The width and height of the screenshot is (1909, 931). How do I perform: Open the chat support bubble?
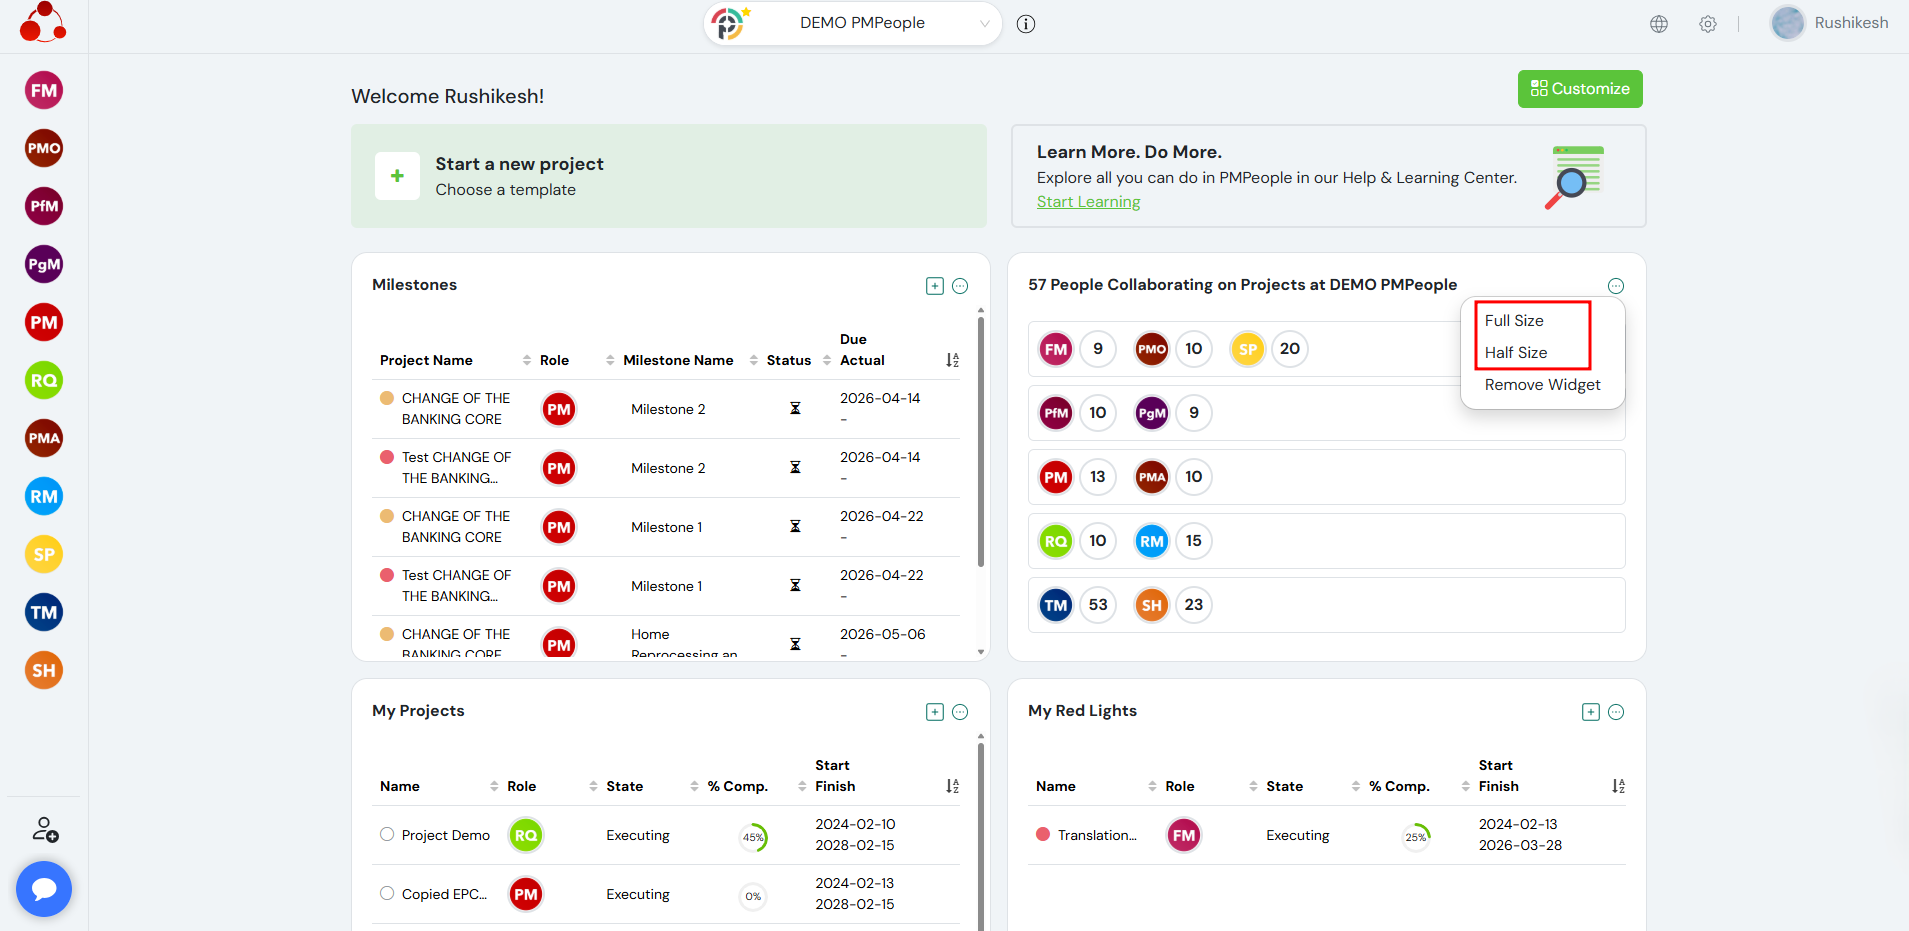(44, 889)
